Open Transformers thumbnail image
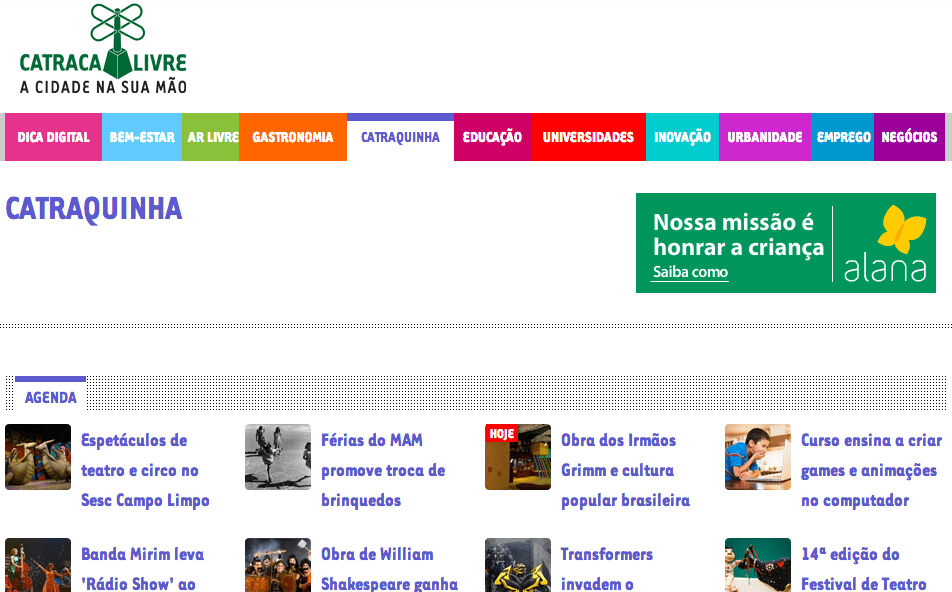The image size is (952, 592). click(518, 565)
